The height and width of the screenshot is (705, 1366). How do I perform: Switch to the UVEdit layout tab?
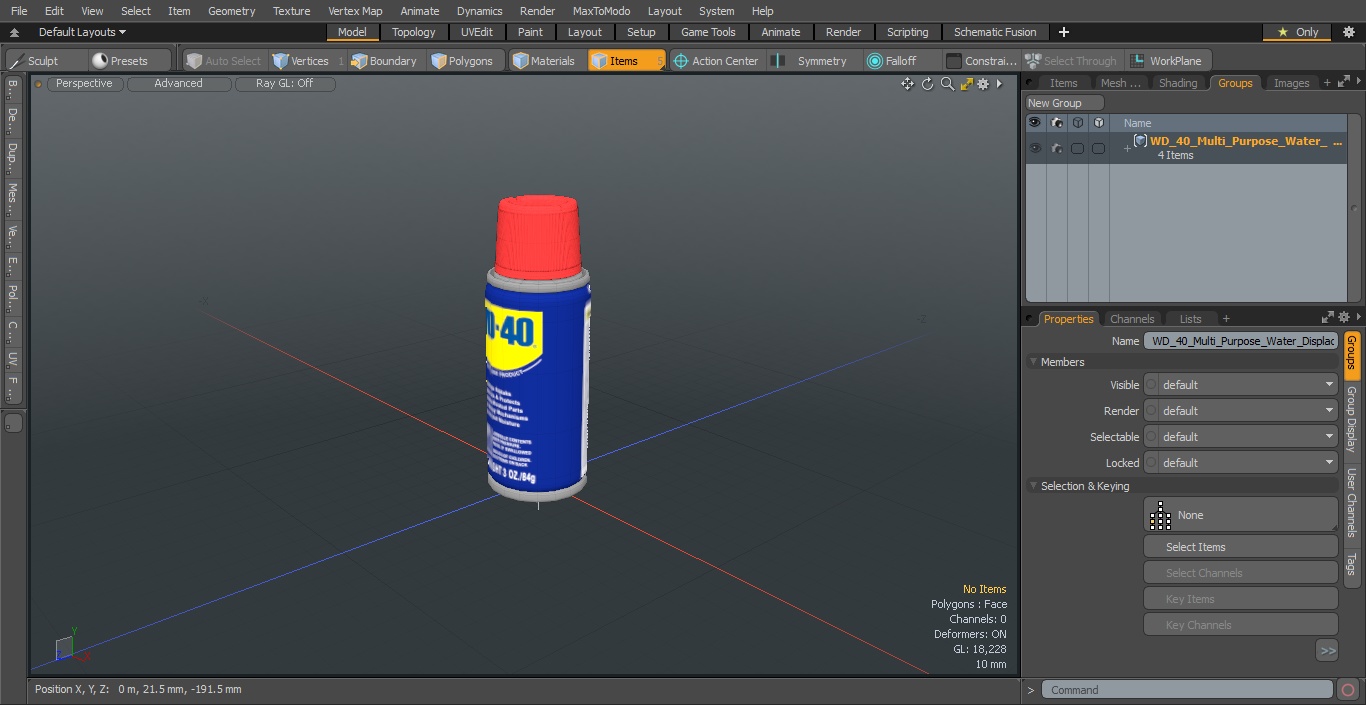(x=477, y=32)
